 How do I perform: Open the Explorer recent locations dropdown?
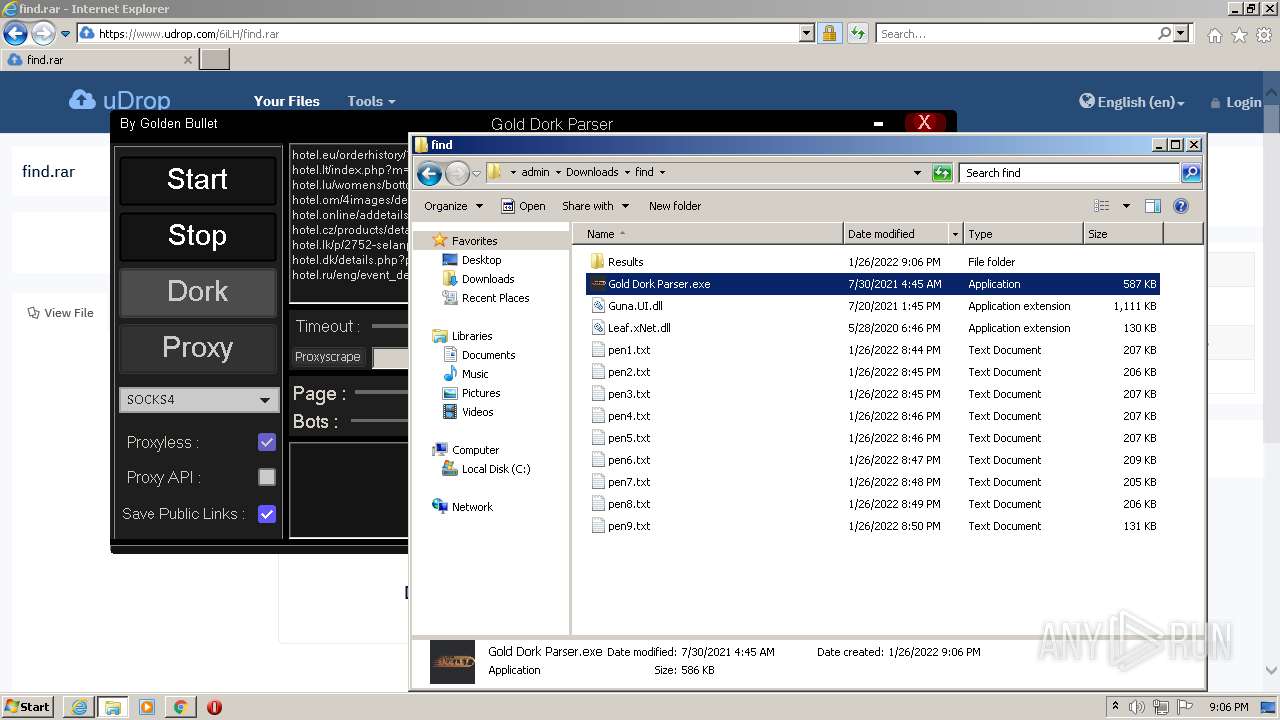pos(476,173)
